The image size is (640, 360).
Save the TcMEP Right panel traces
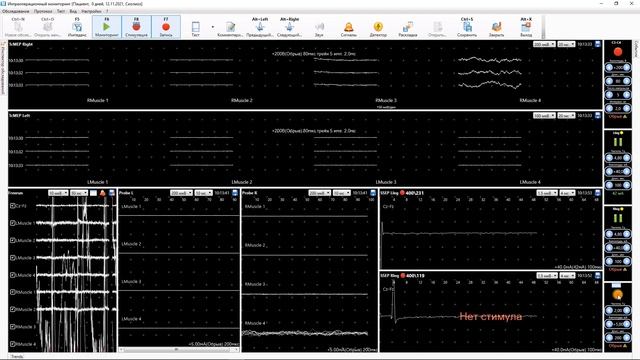pos(598,44)
